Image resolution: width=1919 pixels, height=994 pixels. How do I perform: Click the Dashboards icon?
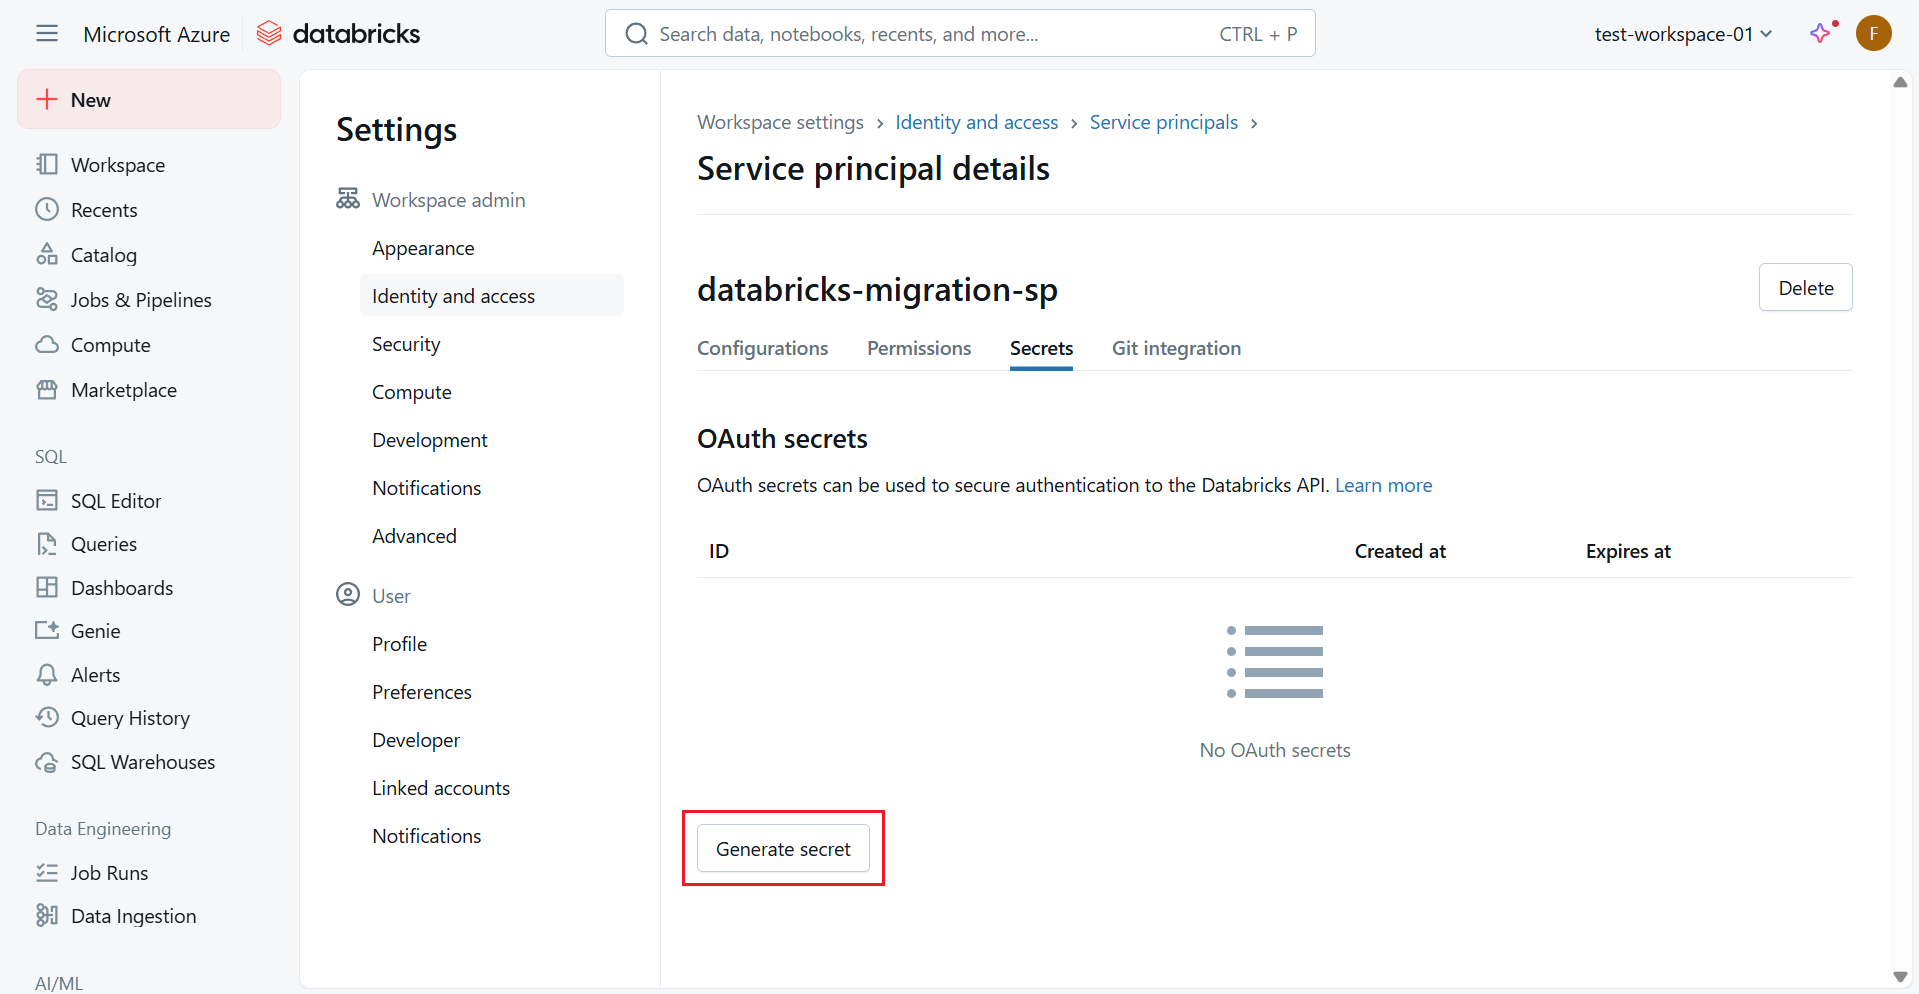click(47, 587)
